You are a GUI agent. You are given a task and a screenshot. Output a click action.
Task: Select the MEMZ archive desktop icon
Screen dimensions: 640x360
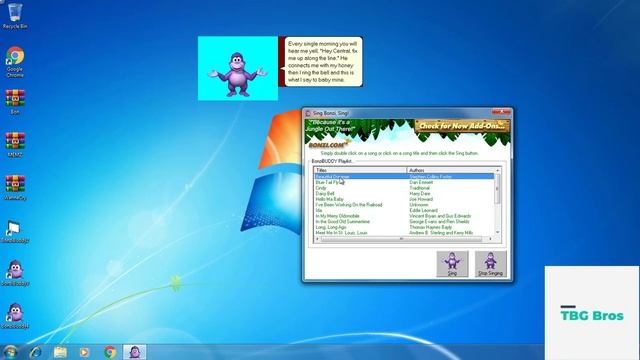[x=15, y=144]
